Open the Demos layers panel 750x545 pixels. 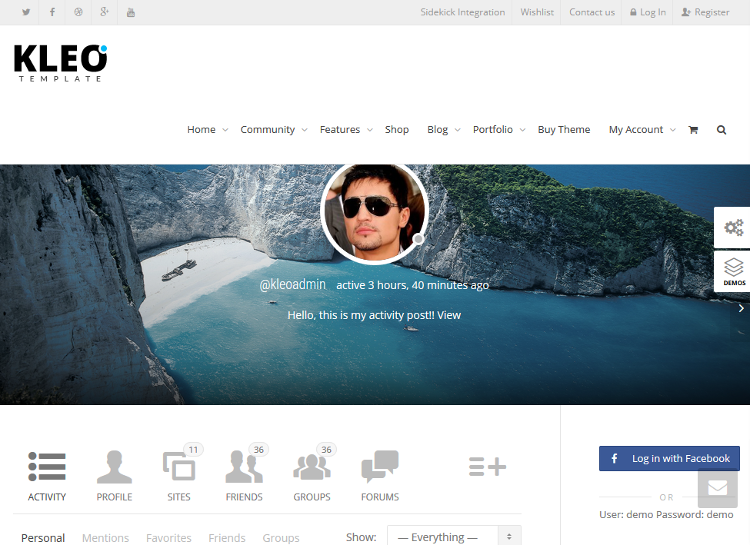[733, 272]
